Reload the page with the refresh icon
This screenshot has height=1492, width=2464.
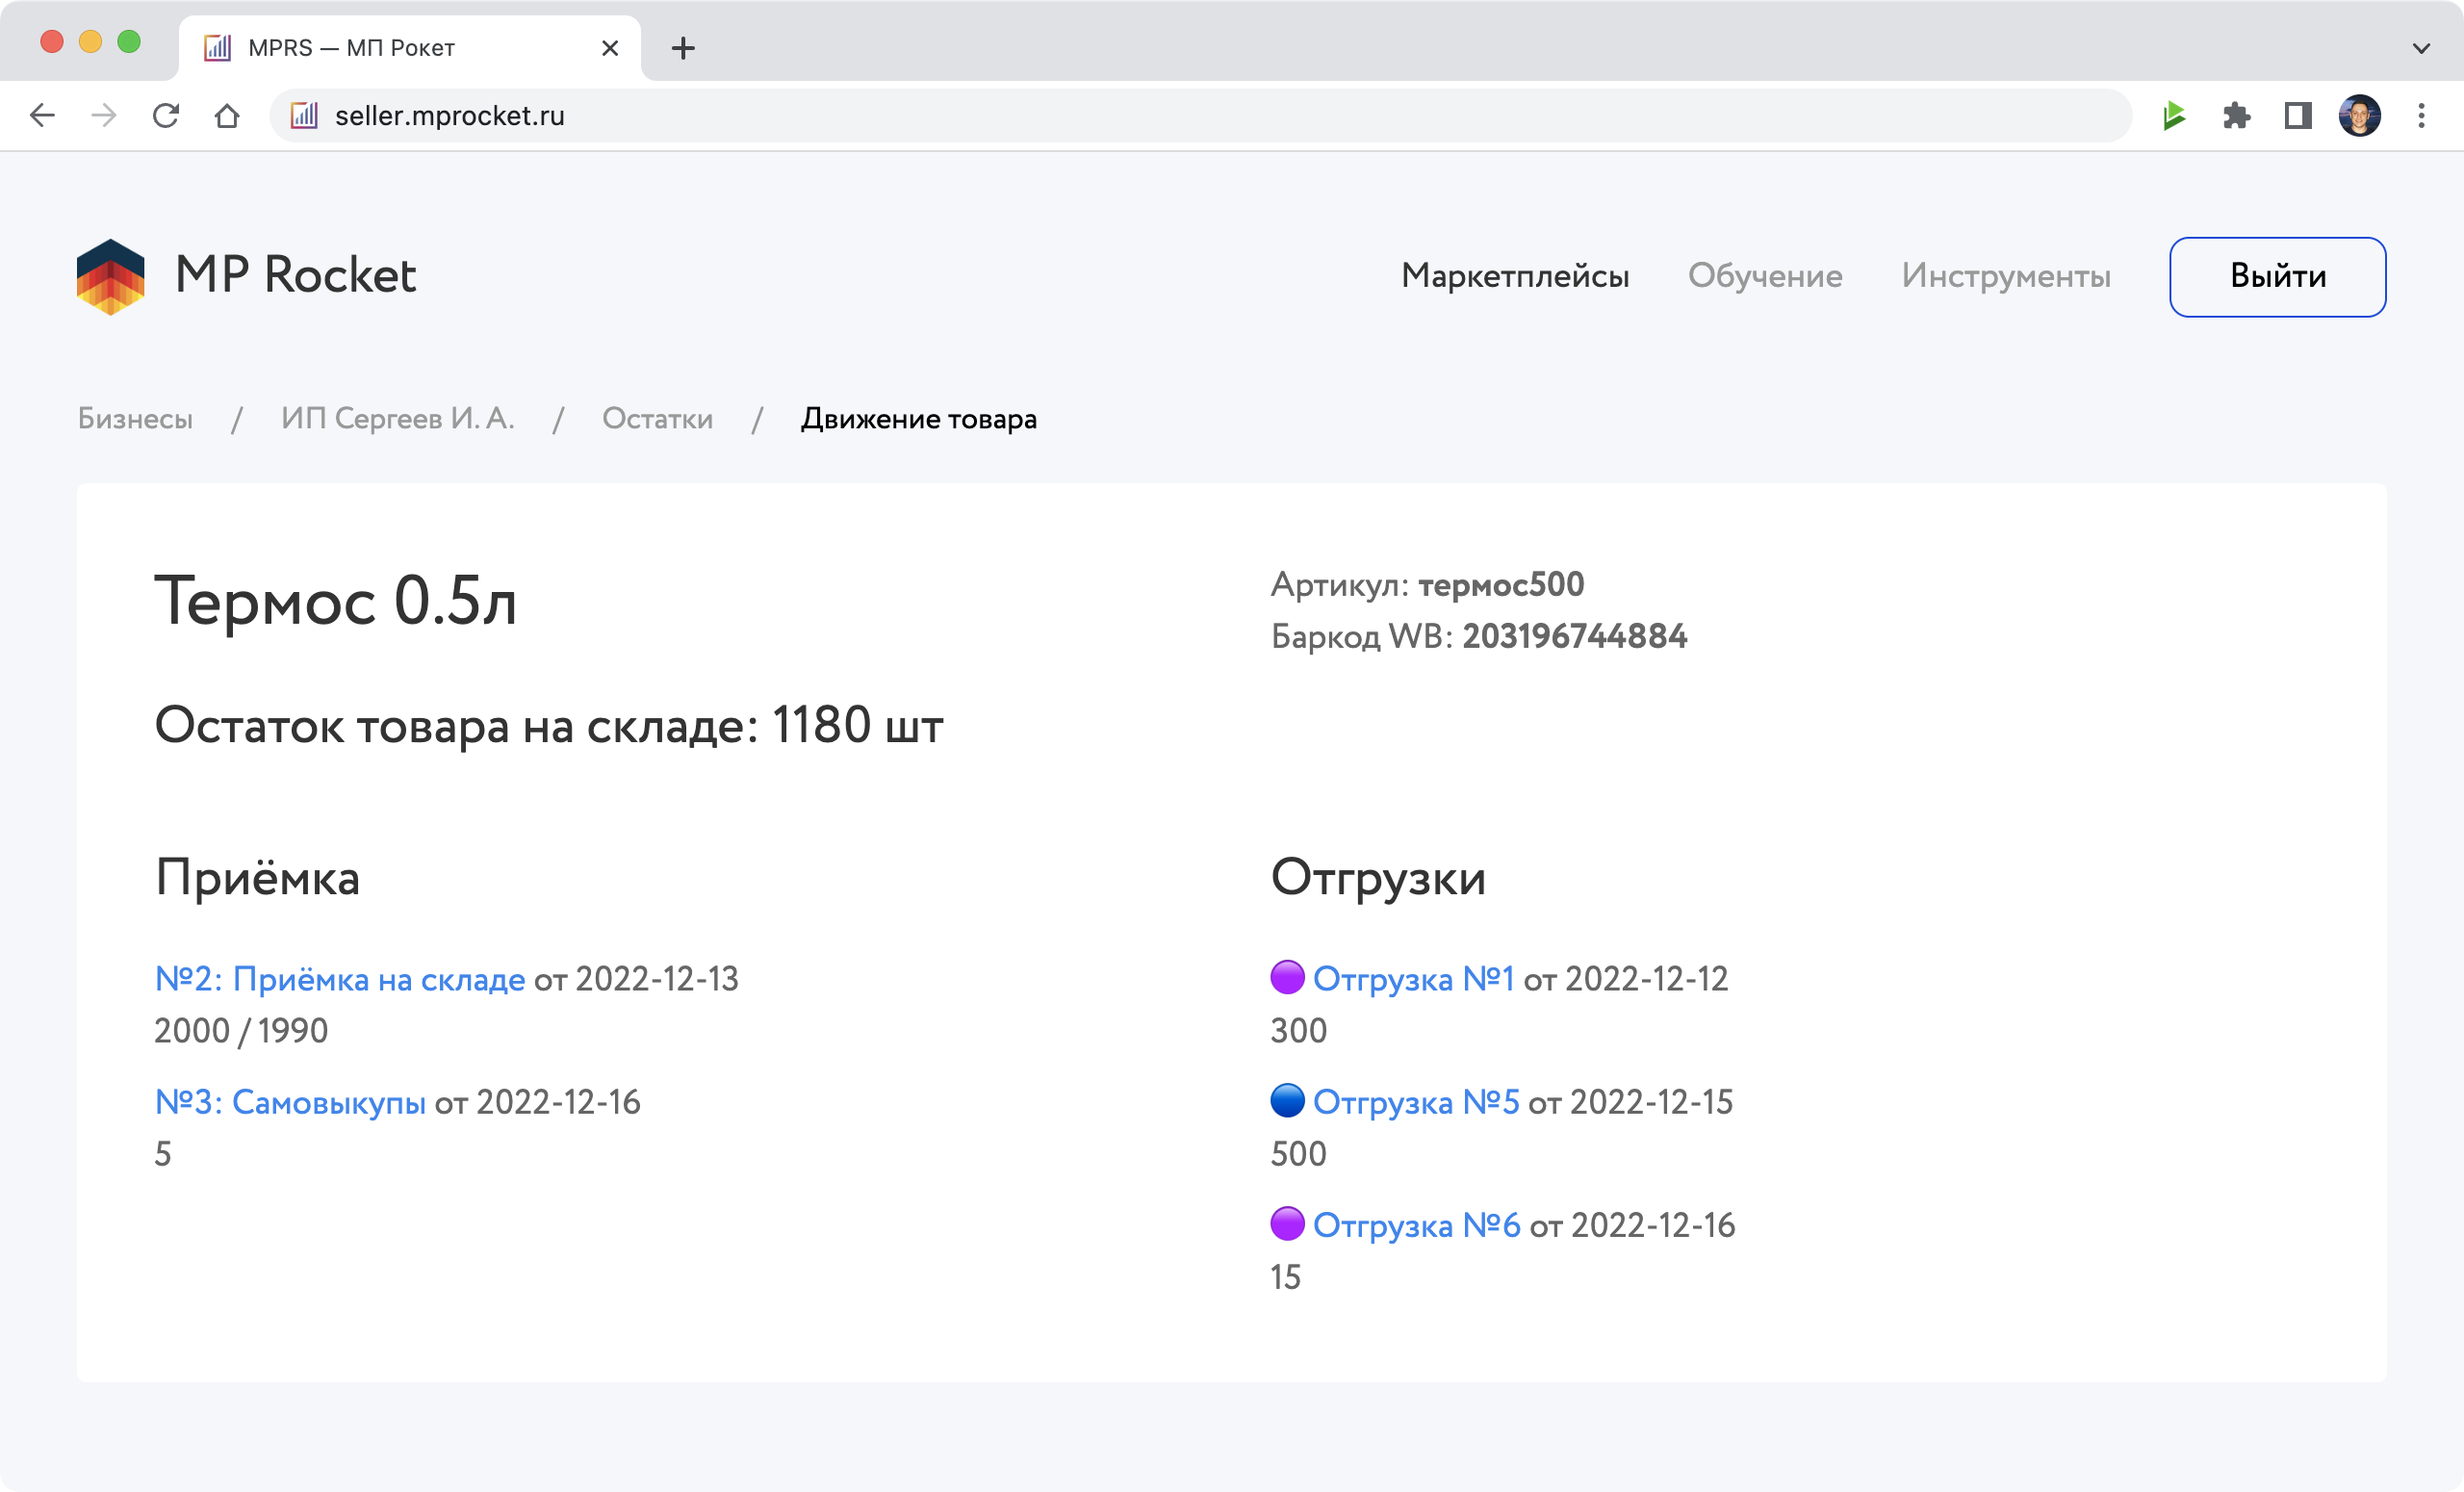click(x=166, y=116)
